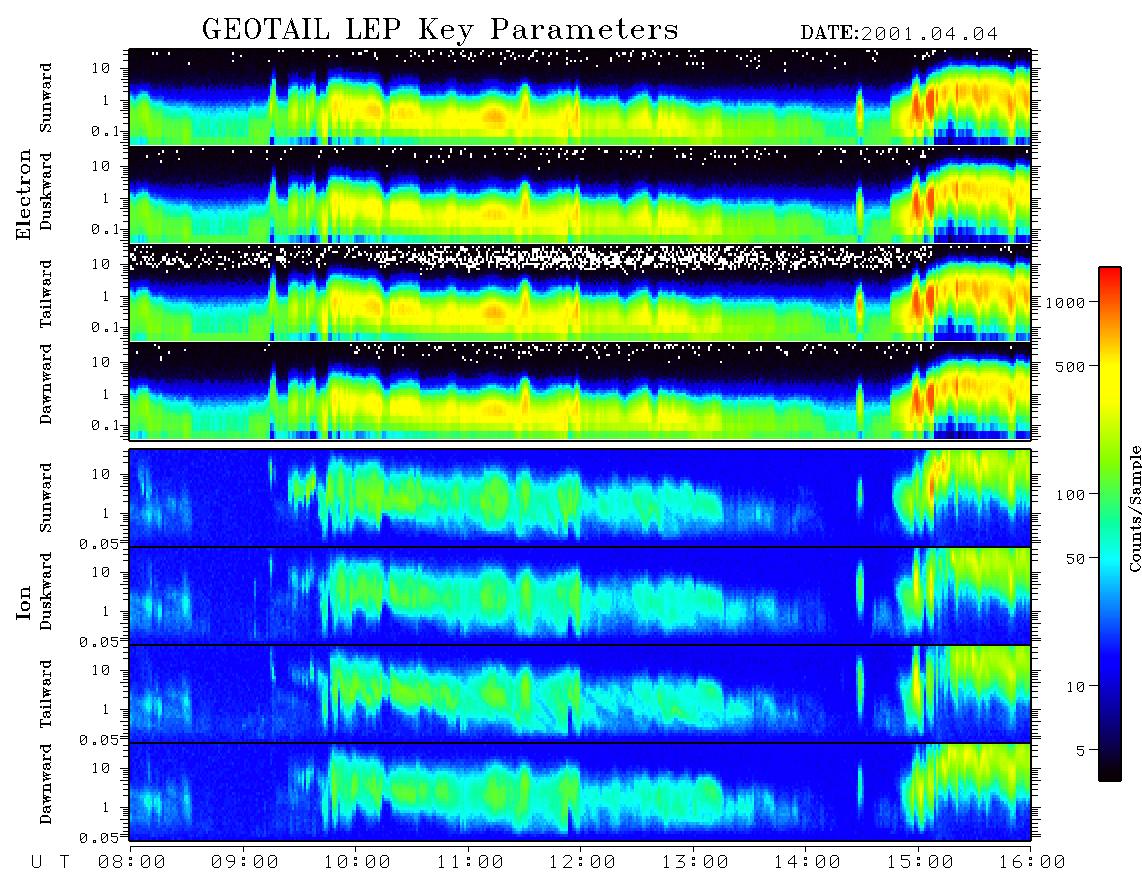1142x880 pixels.
Task: Select the Ion Tailward panel label
Action: (x=46, y=694)
